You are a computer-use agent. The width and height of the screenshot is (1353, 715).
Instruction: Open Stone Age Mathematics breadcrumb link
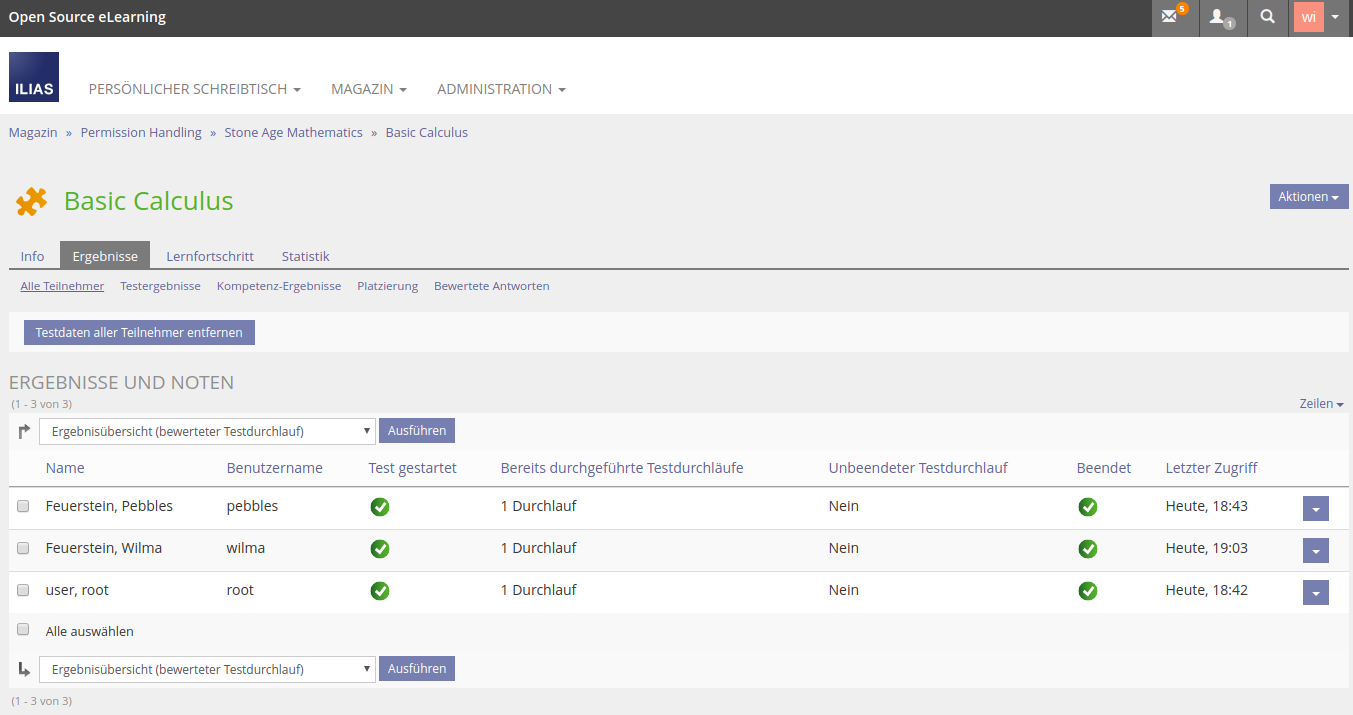[x=293, y=132]
